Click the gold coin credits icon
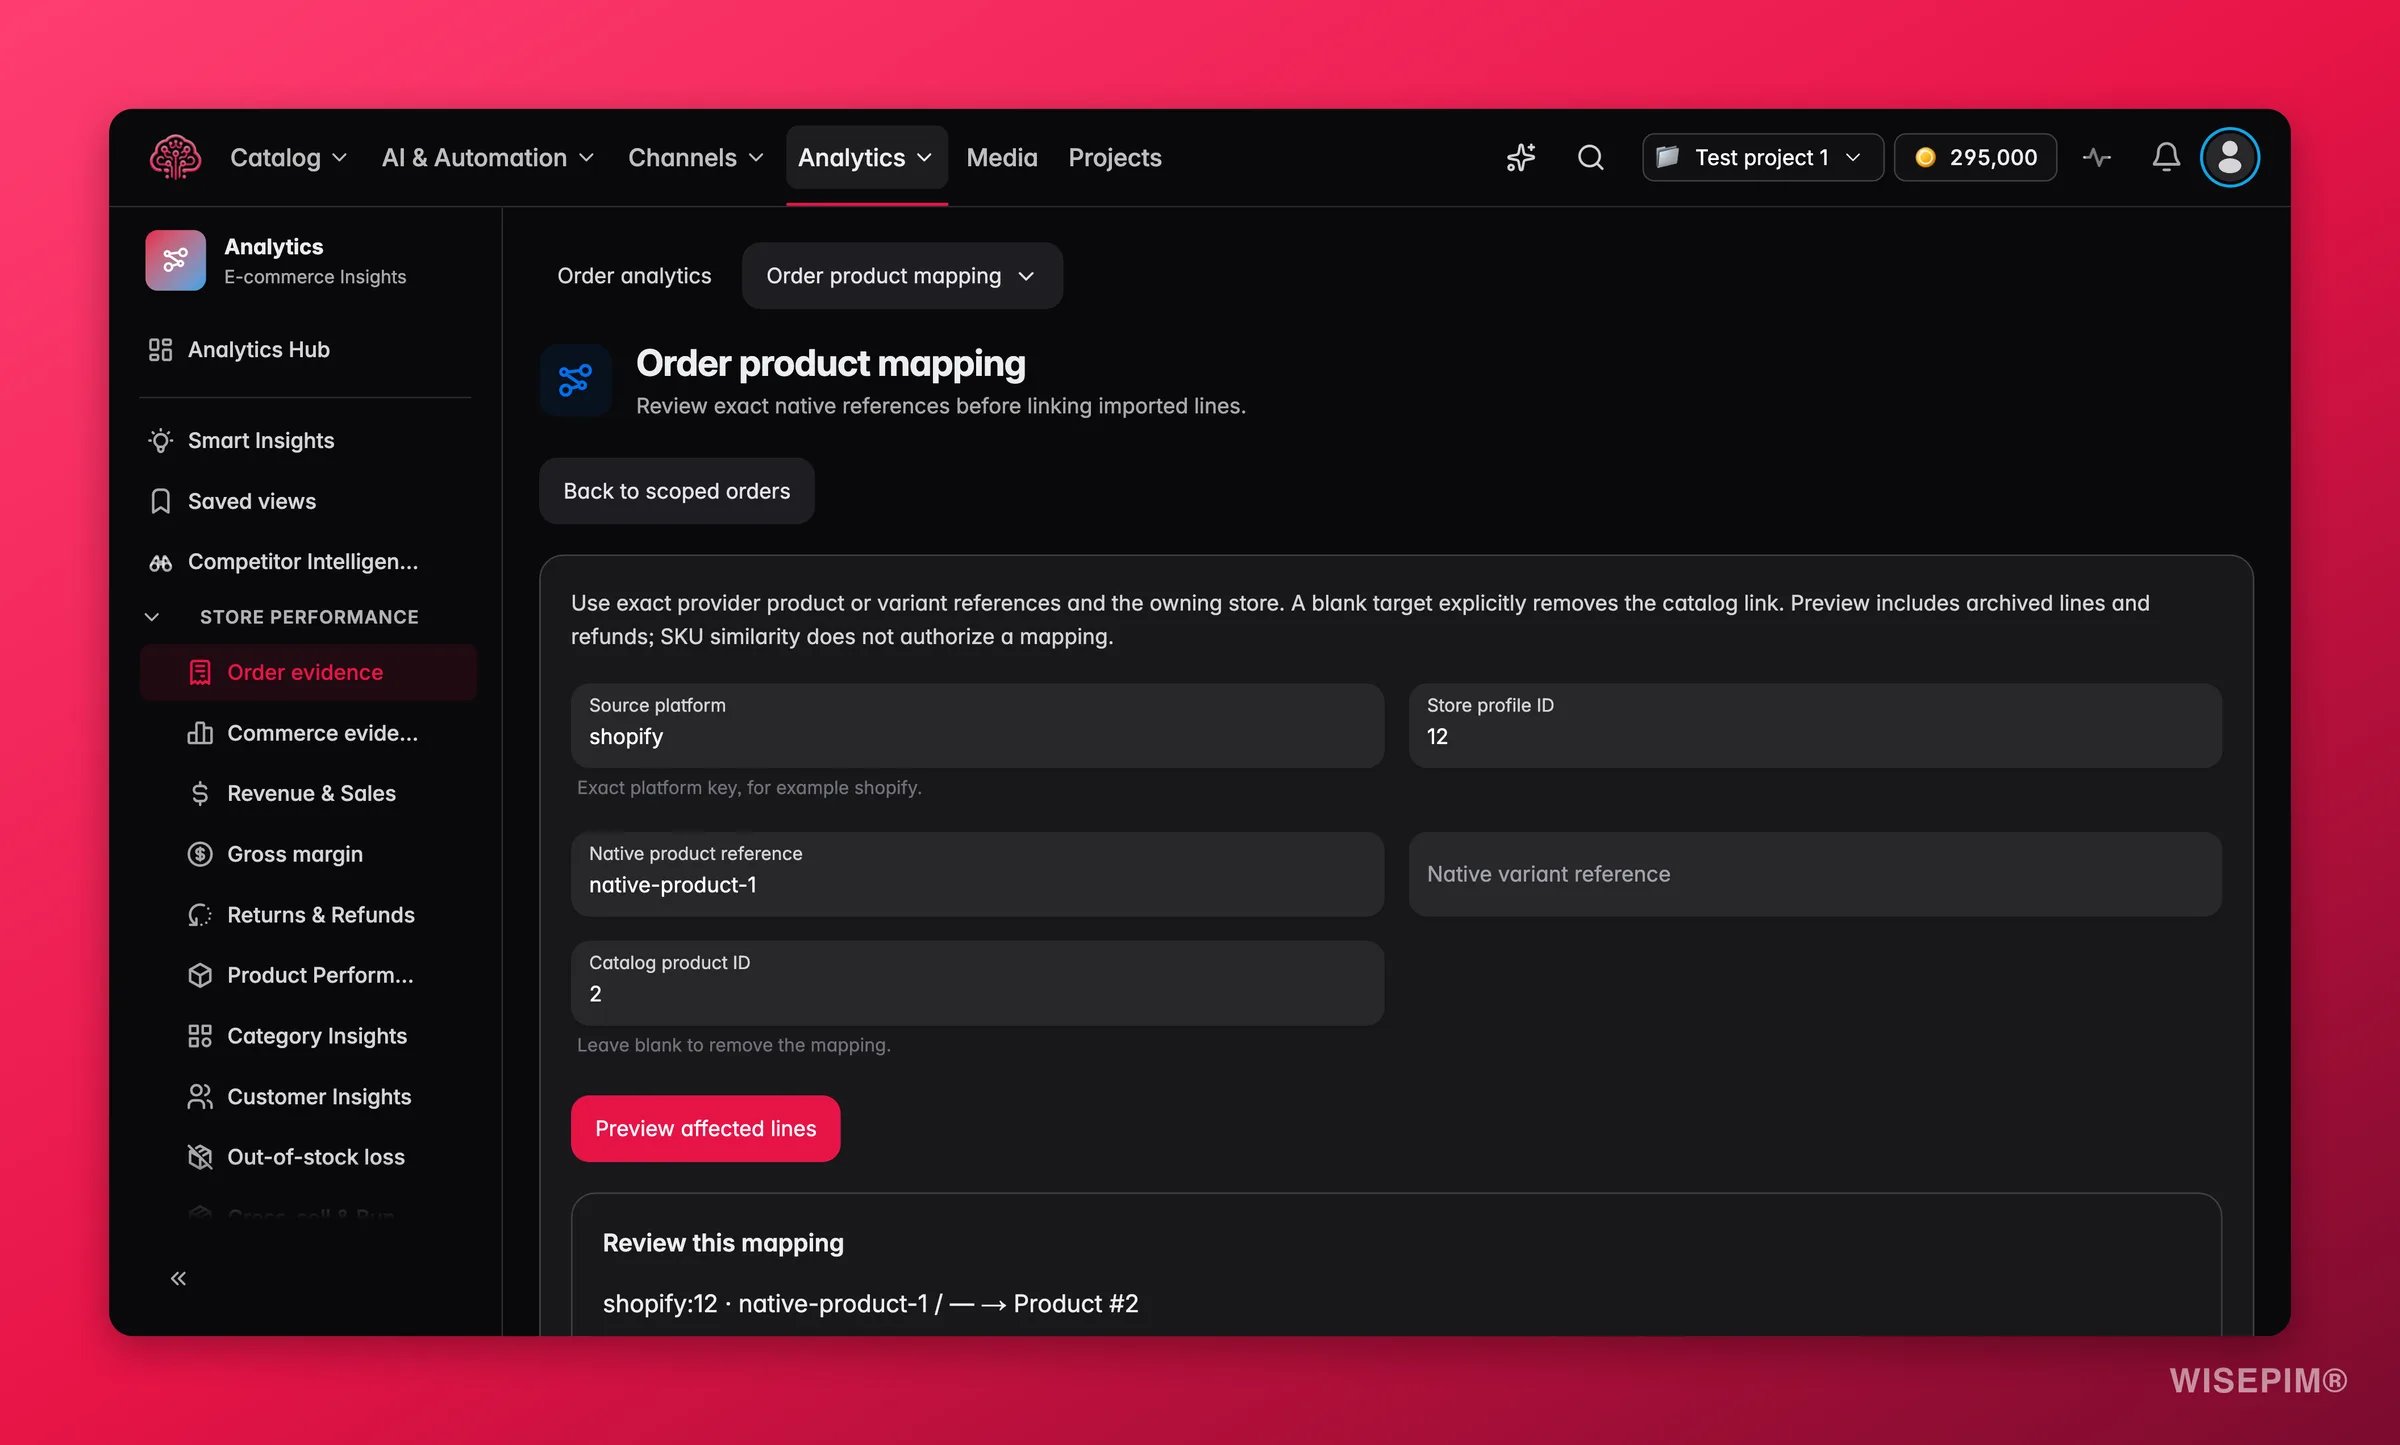This screenshot has width=2400, height=1445. click(1925, 157)
